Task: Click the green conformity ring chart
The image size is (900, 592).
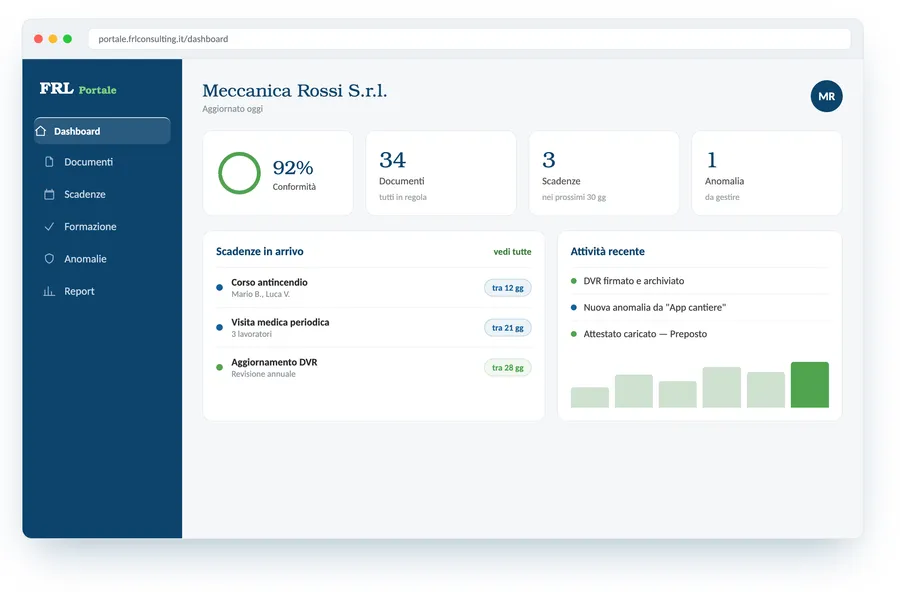Action: [x=239, y=173]
